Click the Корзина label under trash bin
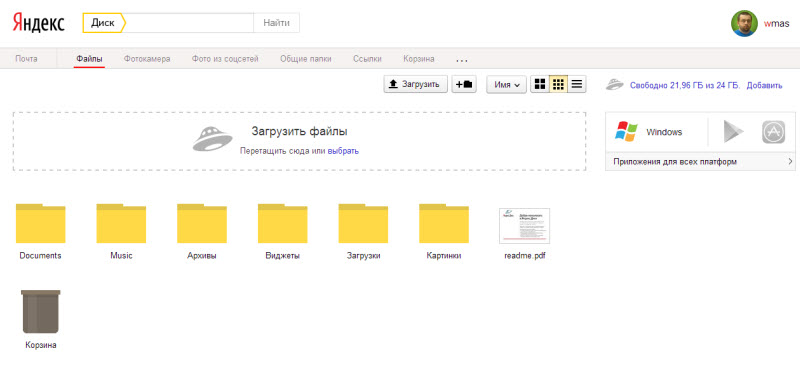800x382 pixels. 41,345
